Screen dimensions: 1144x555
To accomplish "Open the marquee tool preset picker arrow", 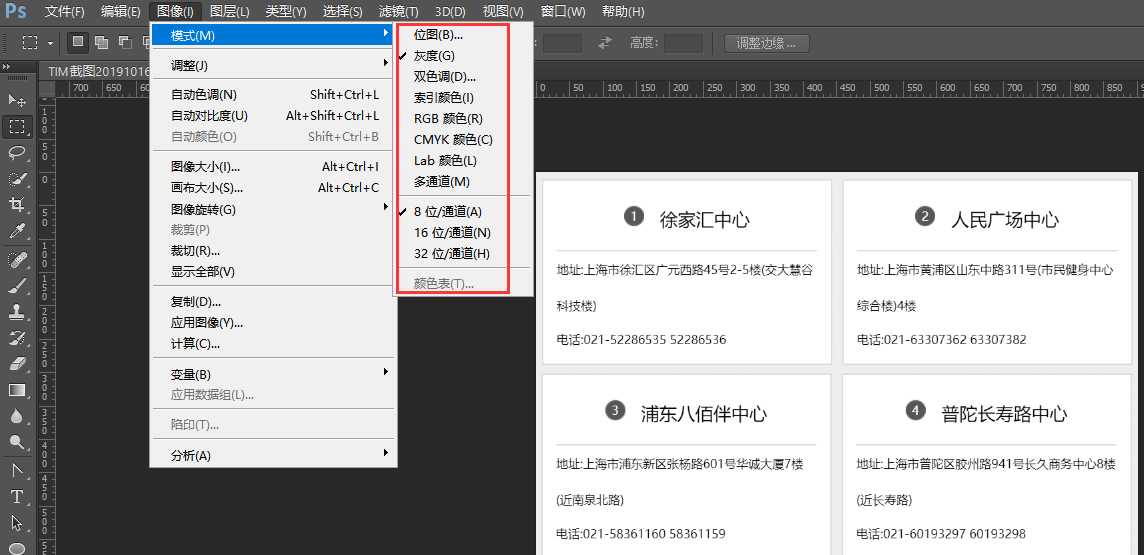I will [x=50, y=43].
